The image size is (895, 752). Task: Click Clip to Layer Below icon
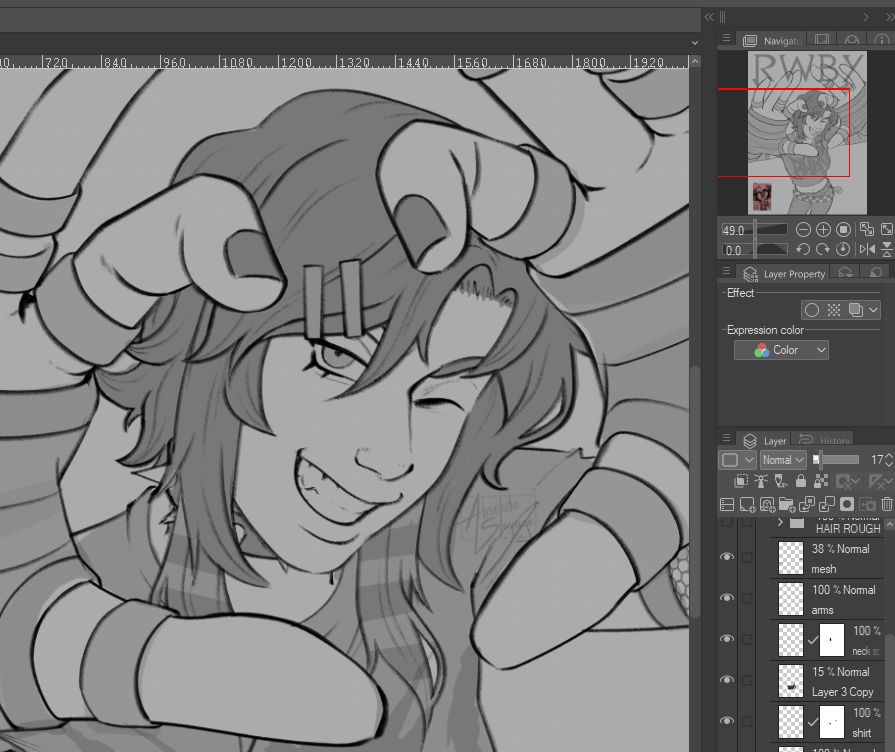pos(741,481)
